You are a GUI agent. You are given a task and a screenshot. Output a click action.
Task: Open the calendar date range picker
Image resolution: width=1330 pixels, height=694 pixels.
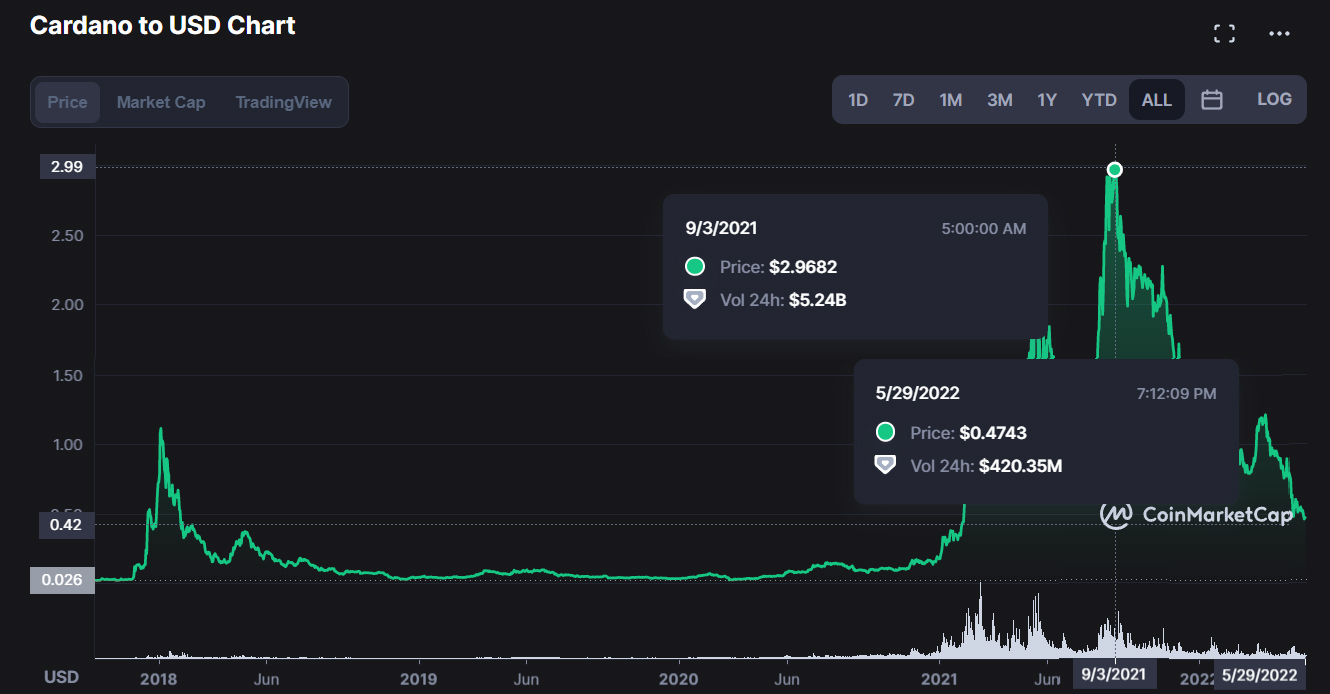1212,100
